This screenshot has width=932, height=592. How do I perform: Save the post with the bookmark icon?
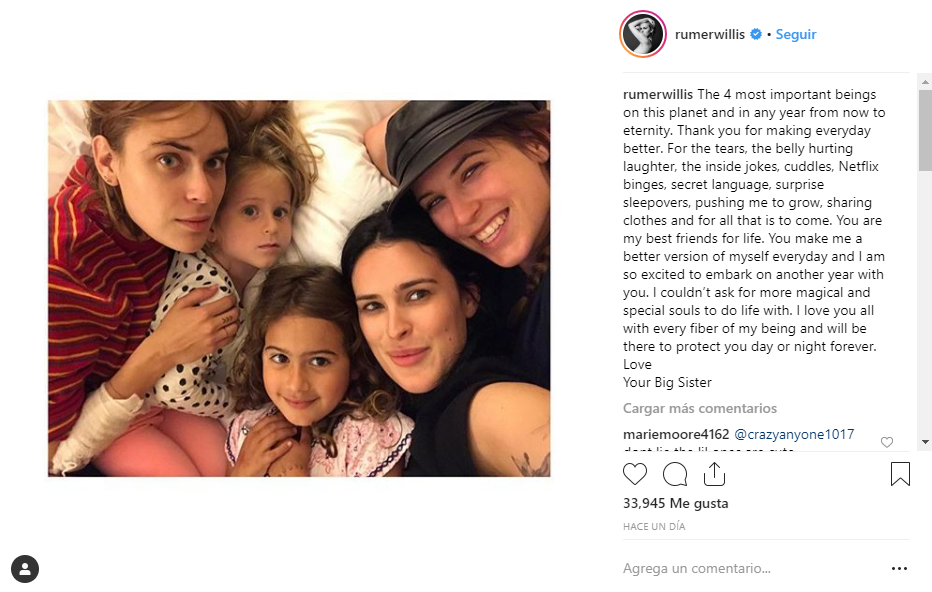pos(900,474)
